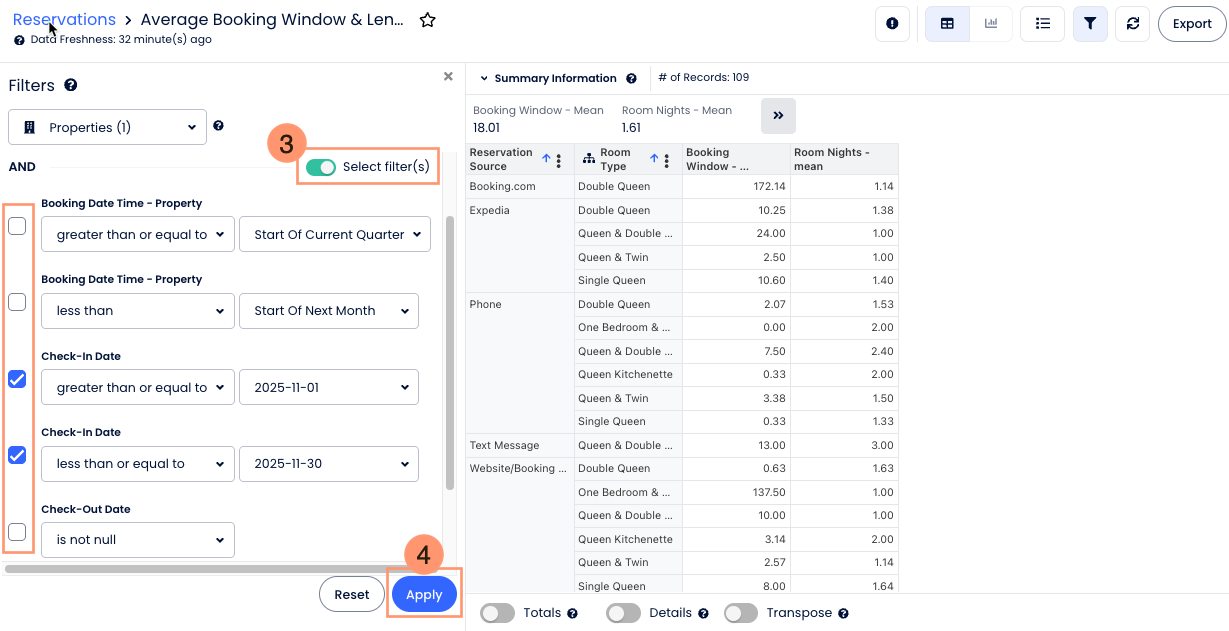1229x631 pixels.
Task: Click the filters panel vertical scrollbar
Action: (449, 350)
